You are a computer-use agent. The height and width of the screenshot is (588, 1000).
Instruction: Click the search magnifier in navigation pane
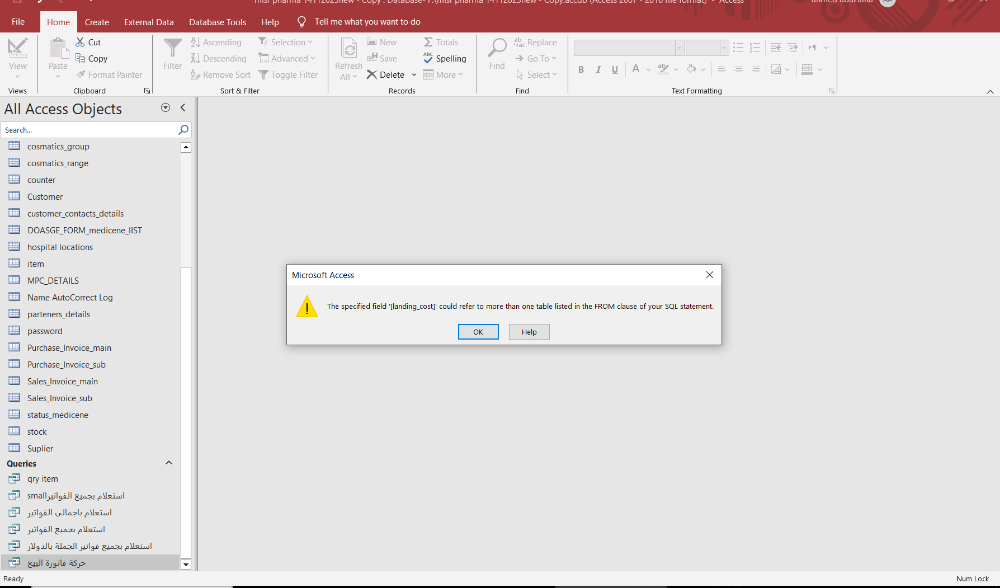click(183, 130)
